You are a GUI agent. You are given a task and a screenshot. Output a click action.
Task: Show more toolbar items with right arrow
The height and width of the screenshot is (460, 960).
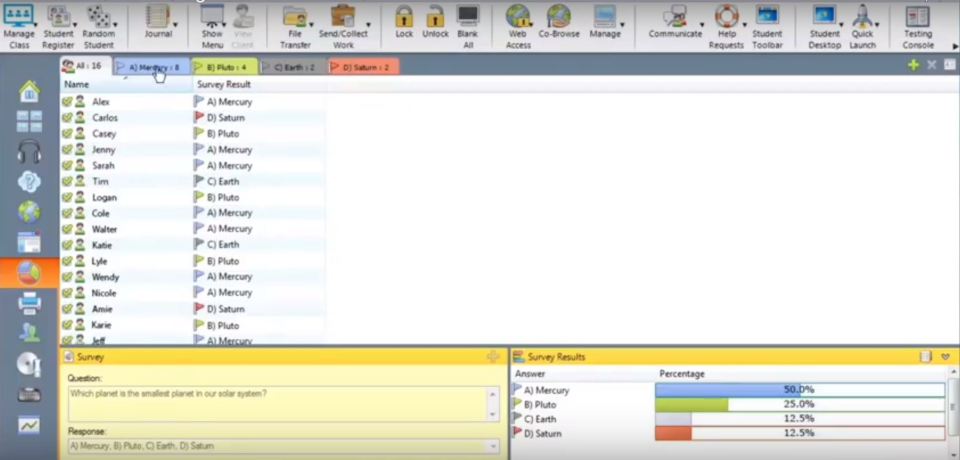(x=955, y=47)
